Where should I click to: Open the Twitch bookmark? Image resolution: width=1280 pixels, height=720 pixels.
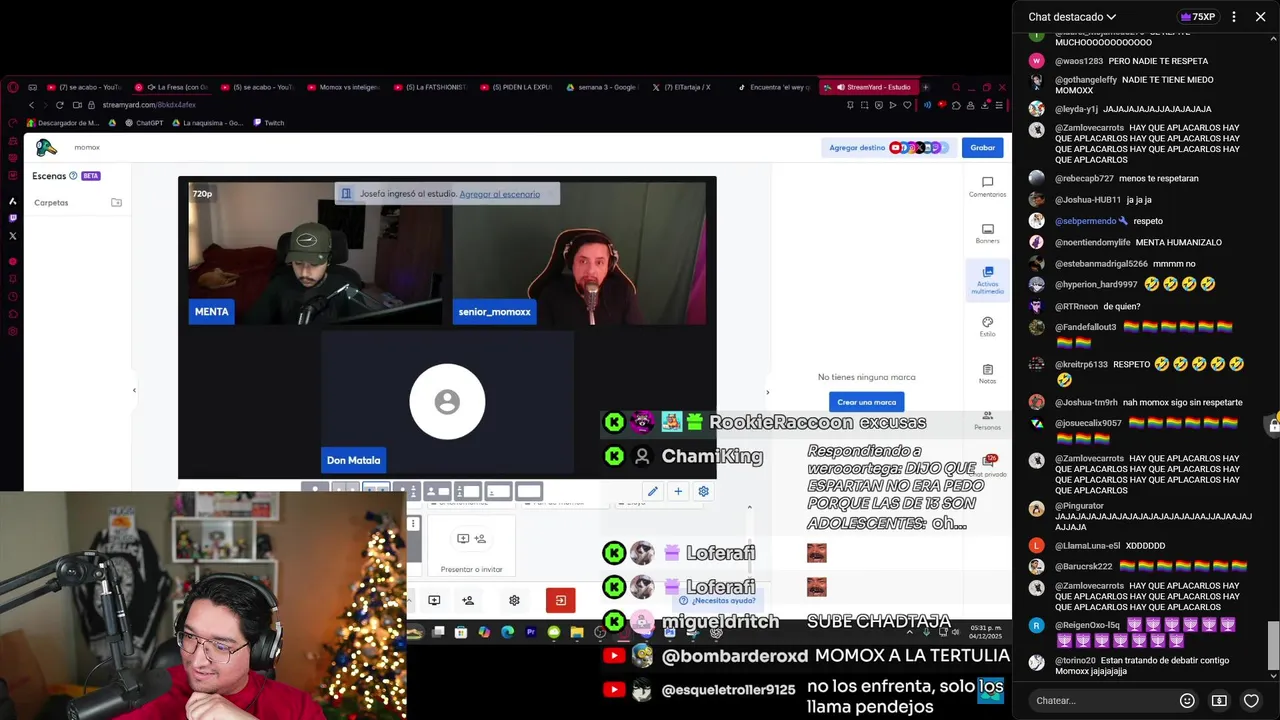(x=268, y=123)
